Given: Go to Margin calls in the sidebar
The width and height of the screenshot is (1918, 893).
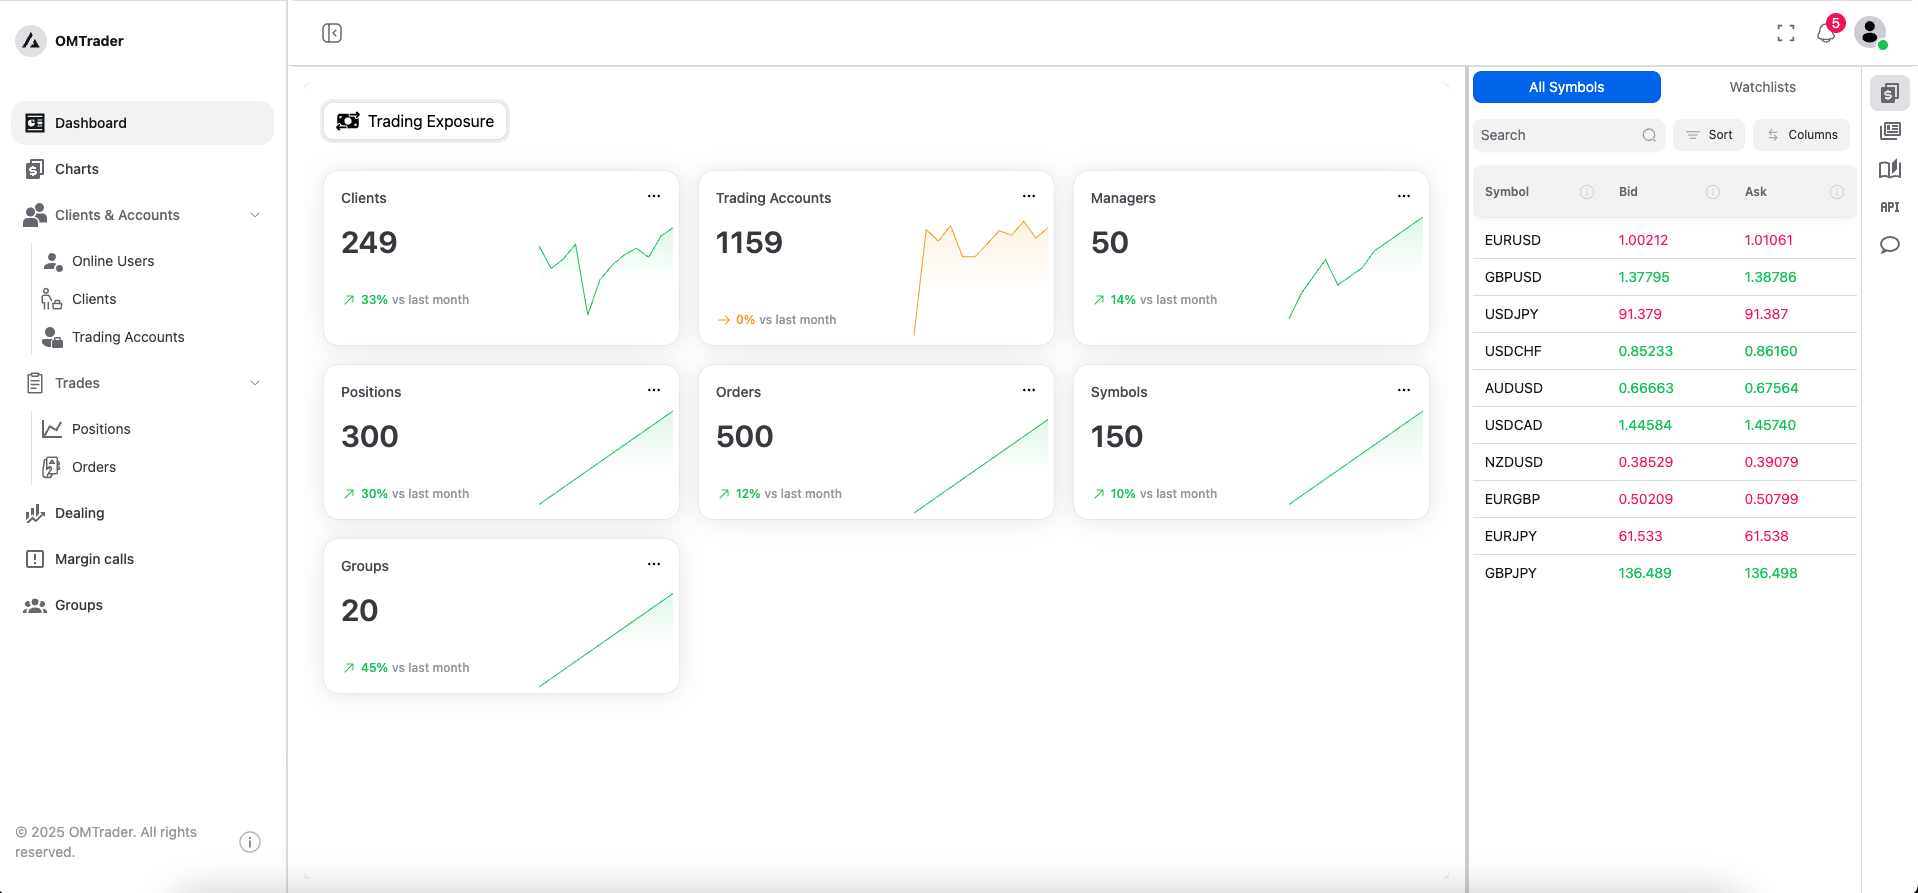Looking at the screenshot, I should tap(94, 559).
